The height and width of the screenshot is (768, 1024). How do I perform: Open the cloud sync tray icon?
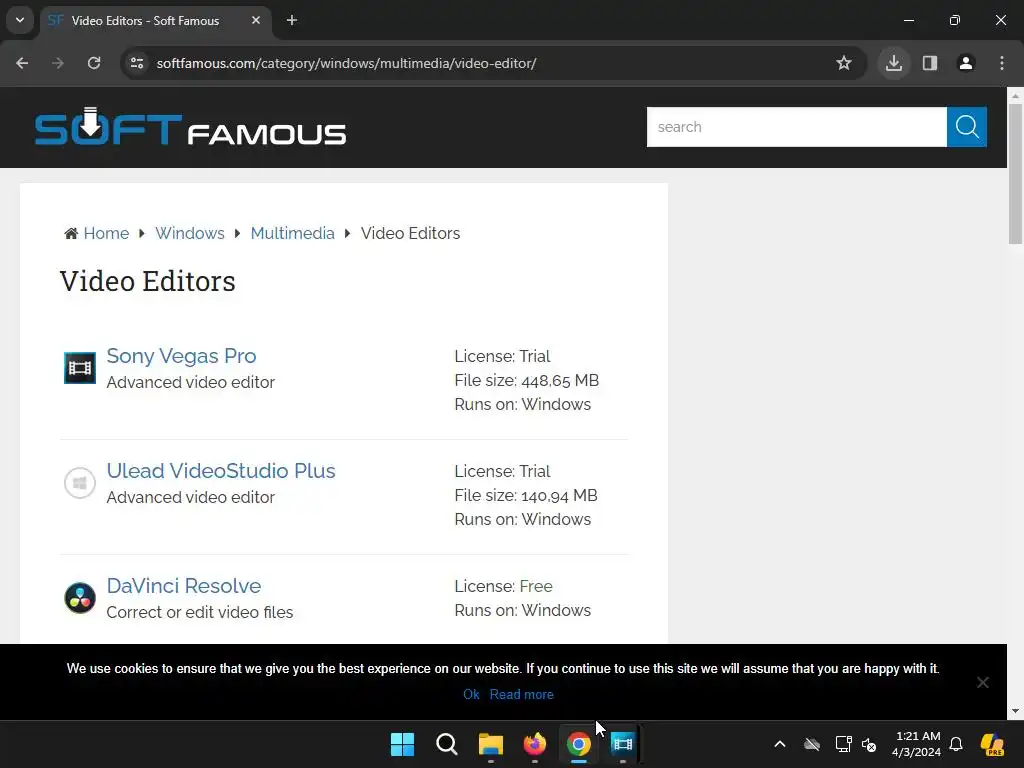point(812,744)
